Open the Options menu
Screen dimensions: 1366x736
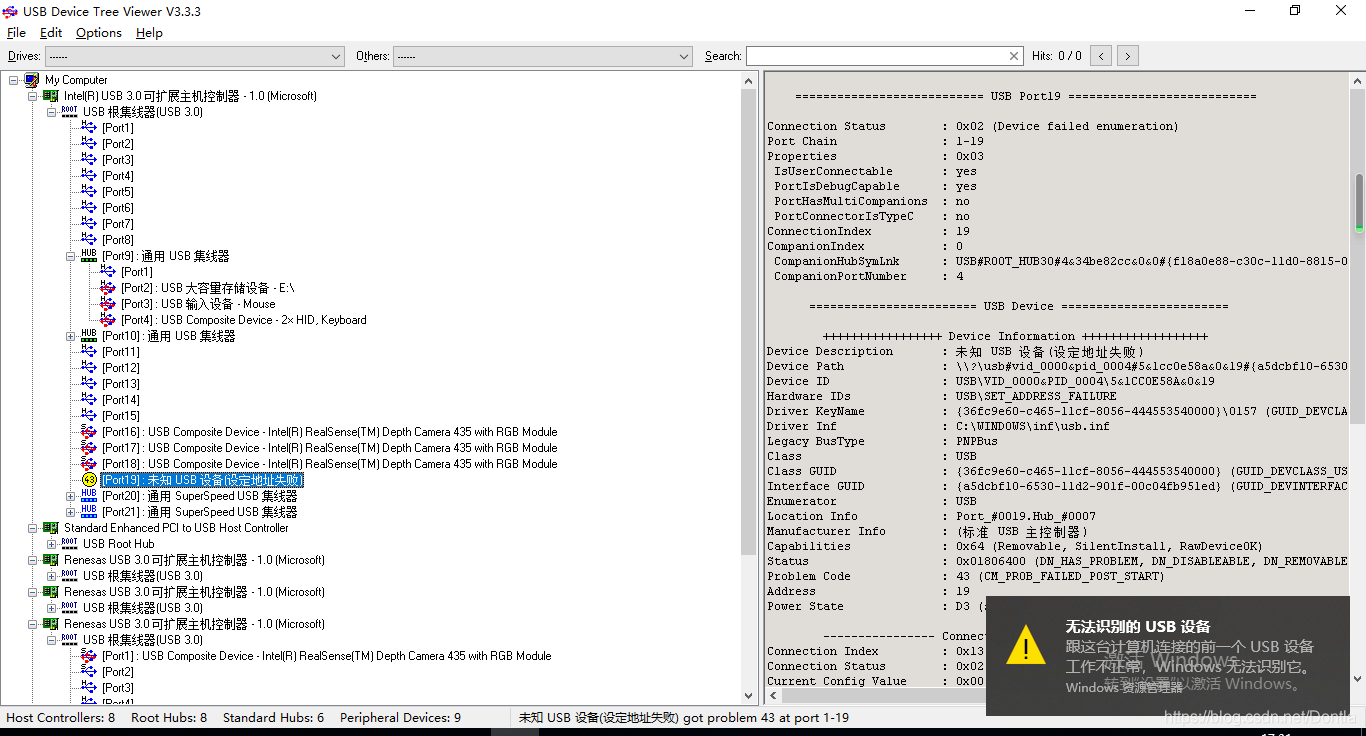(x=99, y=33)
